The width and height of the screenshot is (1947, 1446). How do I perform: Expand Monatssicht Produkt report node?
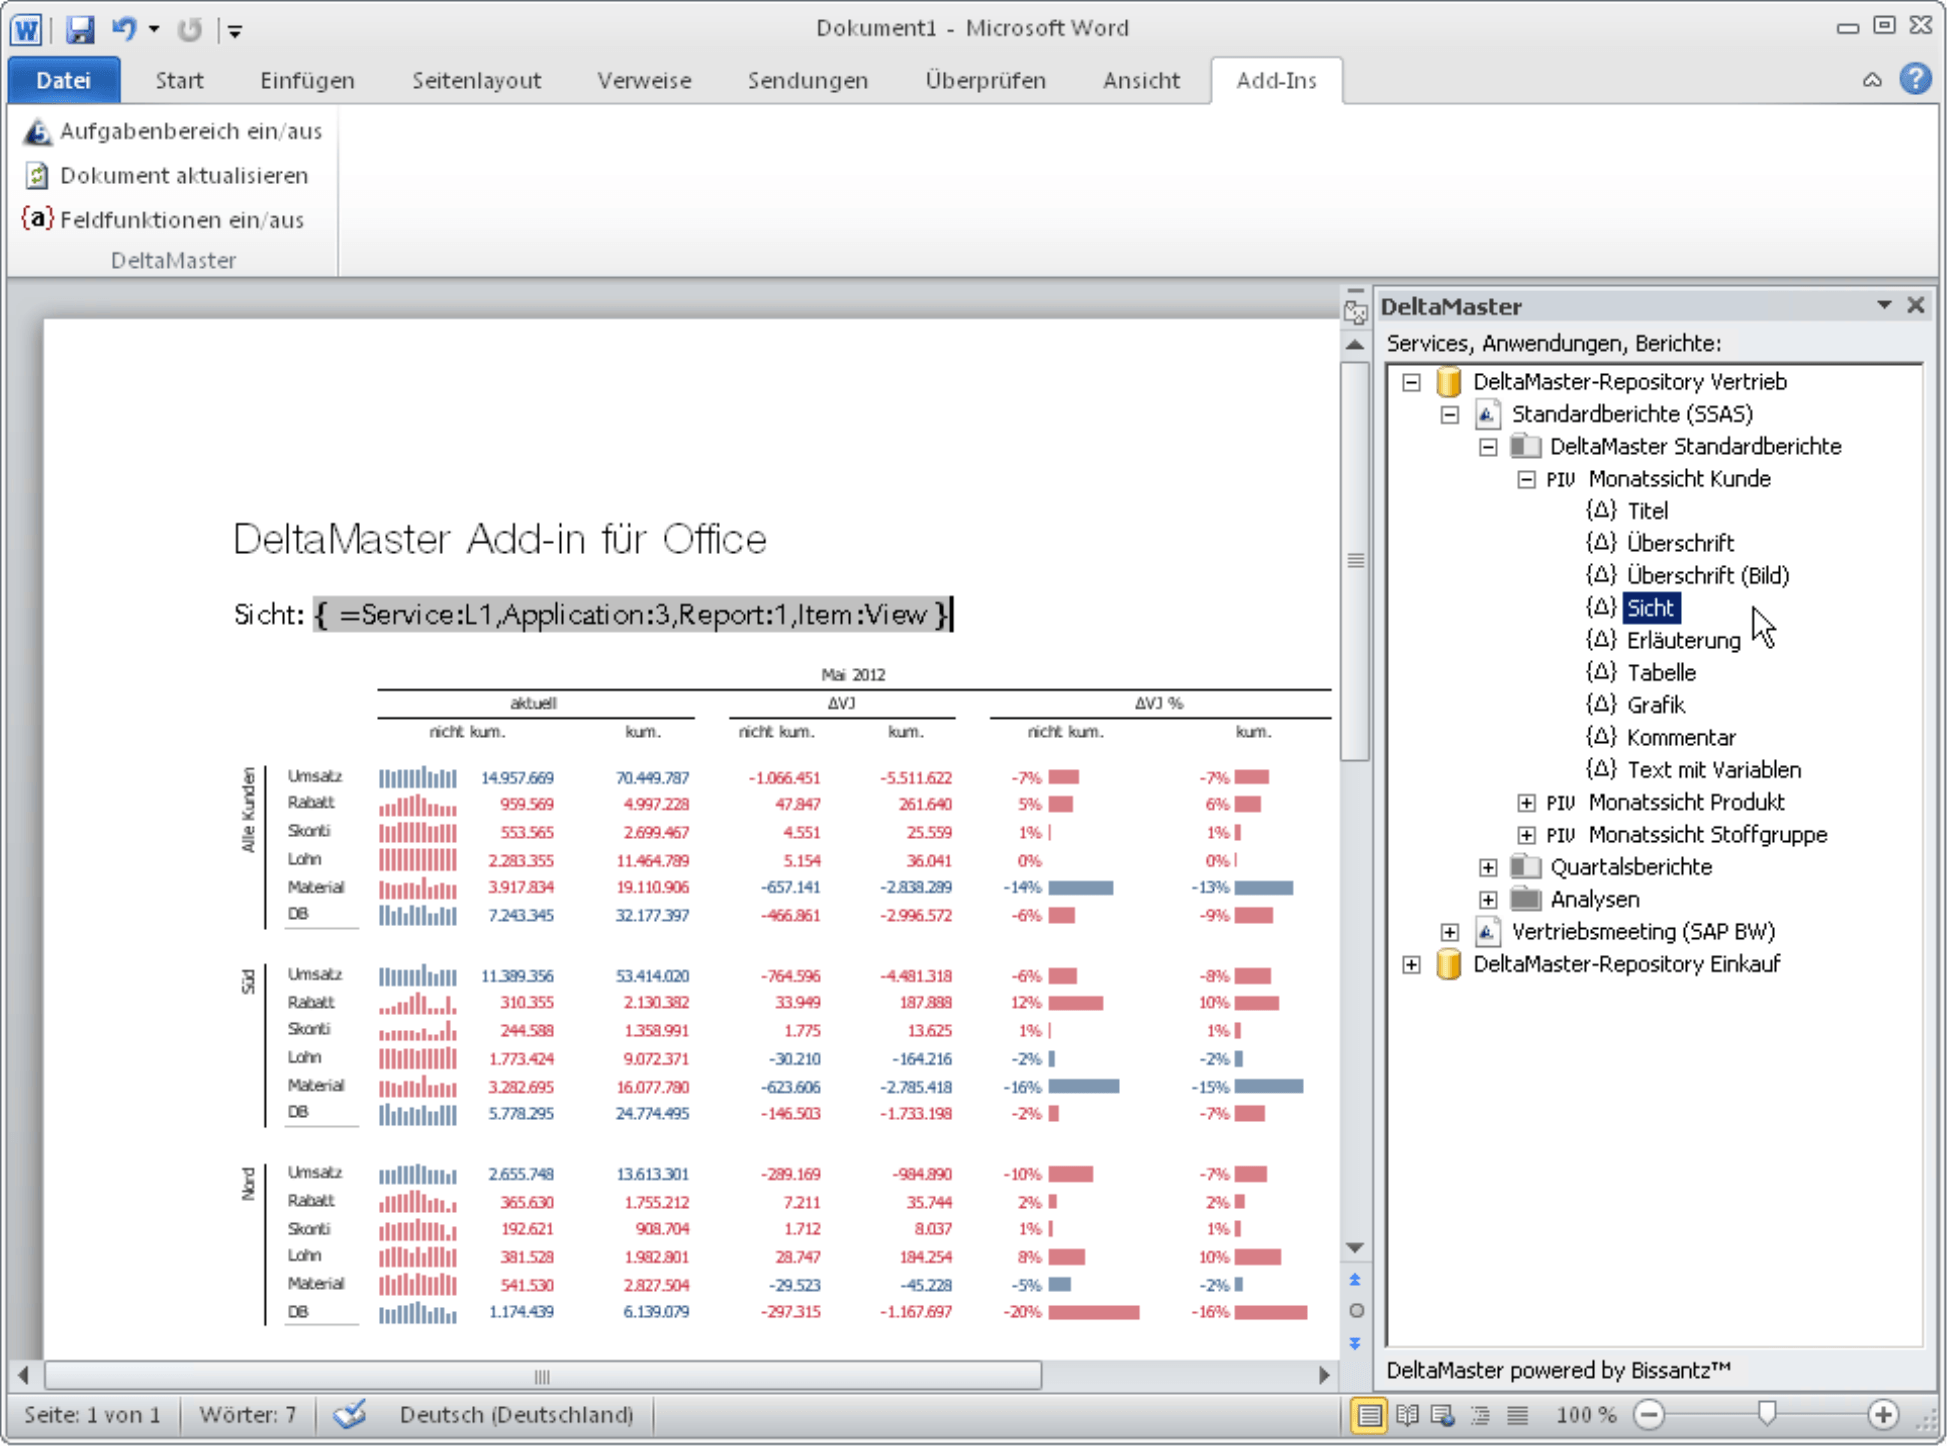click(1526, 803)
